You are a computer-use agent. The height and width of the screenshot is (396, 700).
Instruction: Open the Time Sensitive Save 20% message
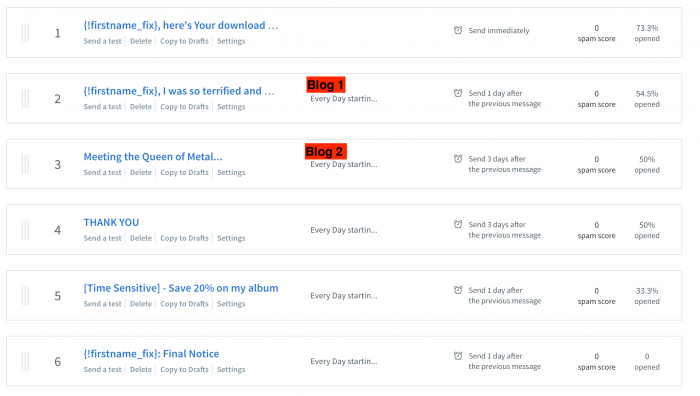181,288
